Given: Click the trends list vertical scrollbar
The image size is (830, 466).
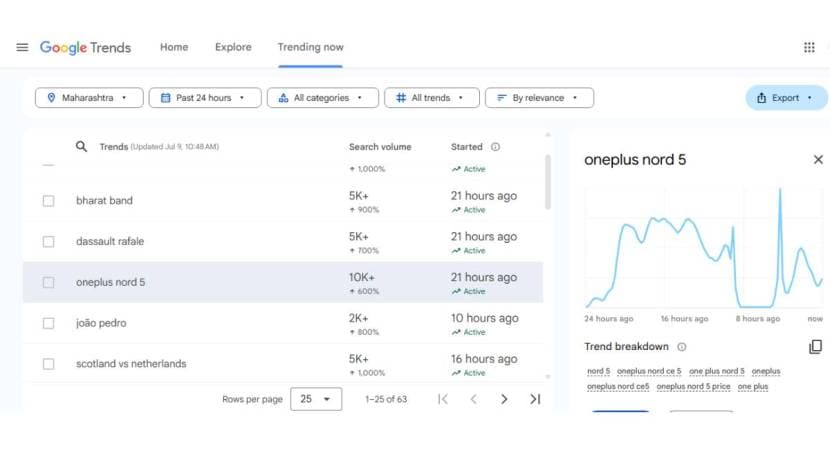Looking at the screenshot, I should [548, 182].
